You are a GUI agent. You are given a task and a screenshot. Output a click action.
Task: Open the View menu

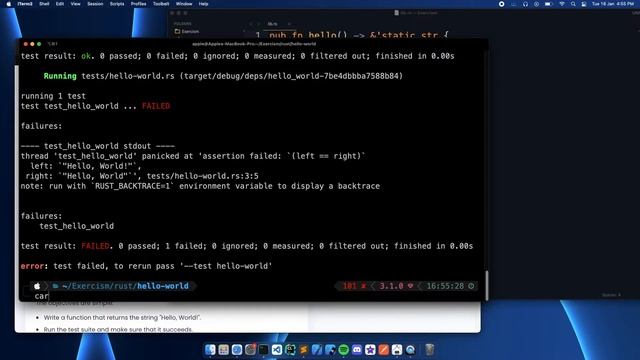coord(76,4)
